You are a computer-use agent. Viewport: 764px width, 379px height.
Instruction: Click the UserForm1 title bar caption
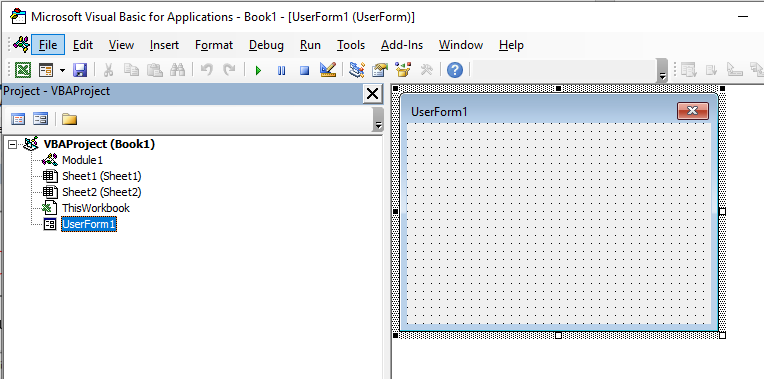coord(439,112)
